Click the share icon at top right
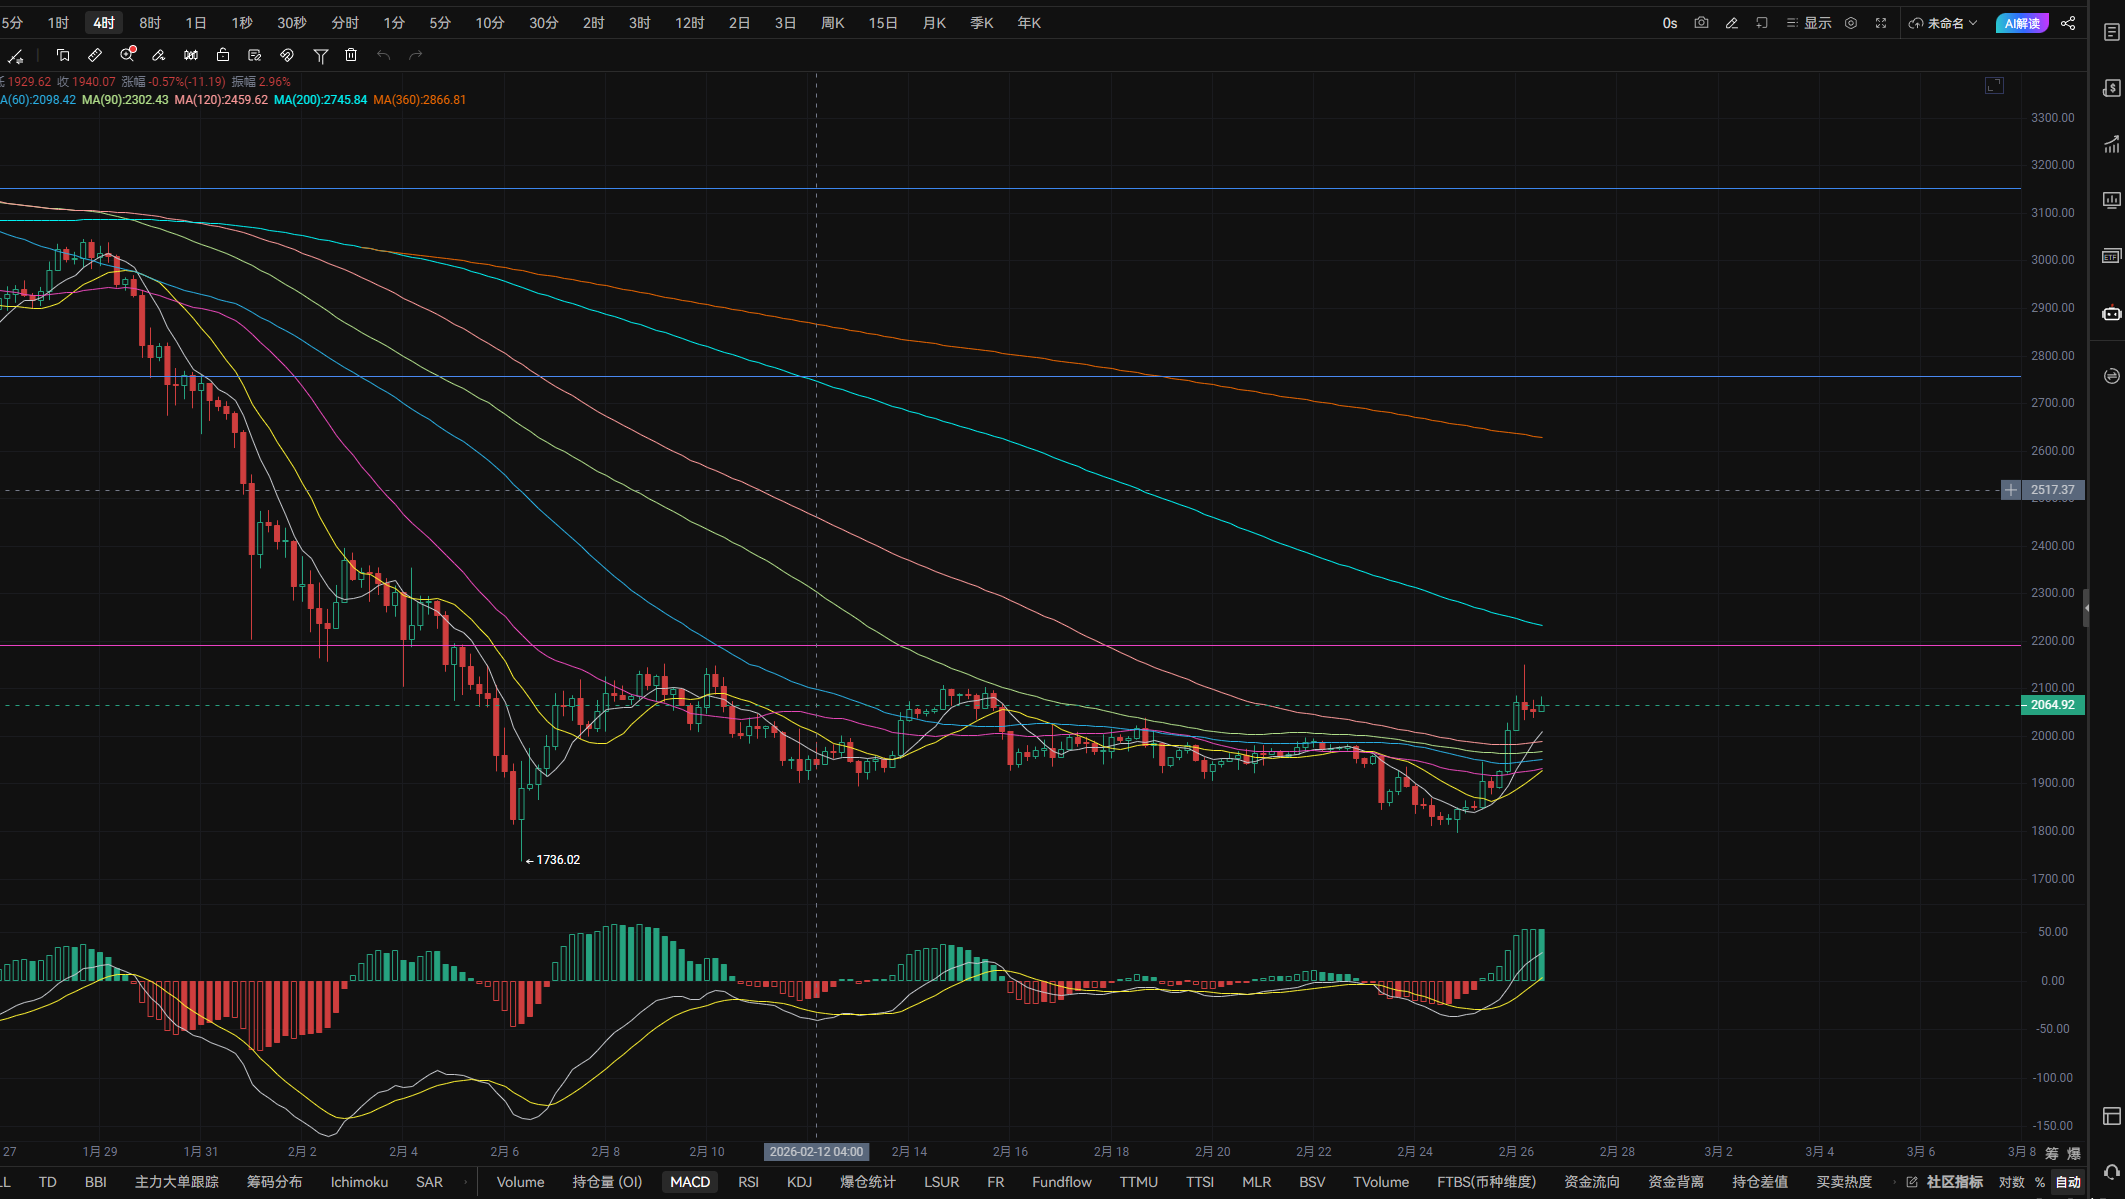 tap(2068, 23)
